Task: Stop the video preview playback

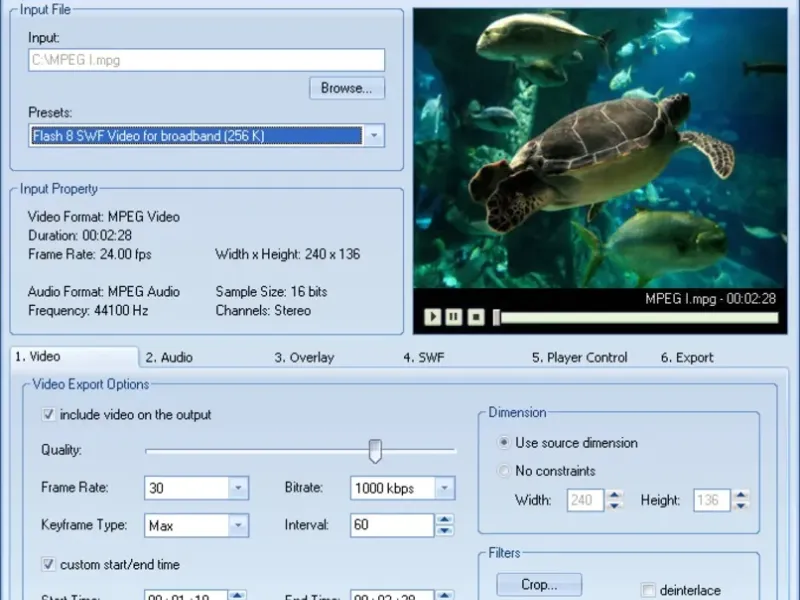Action: (x=476, y=317)
